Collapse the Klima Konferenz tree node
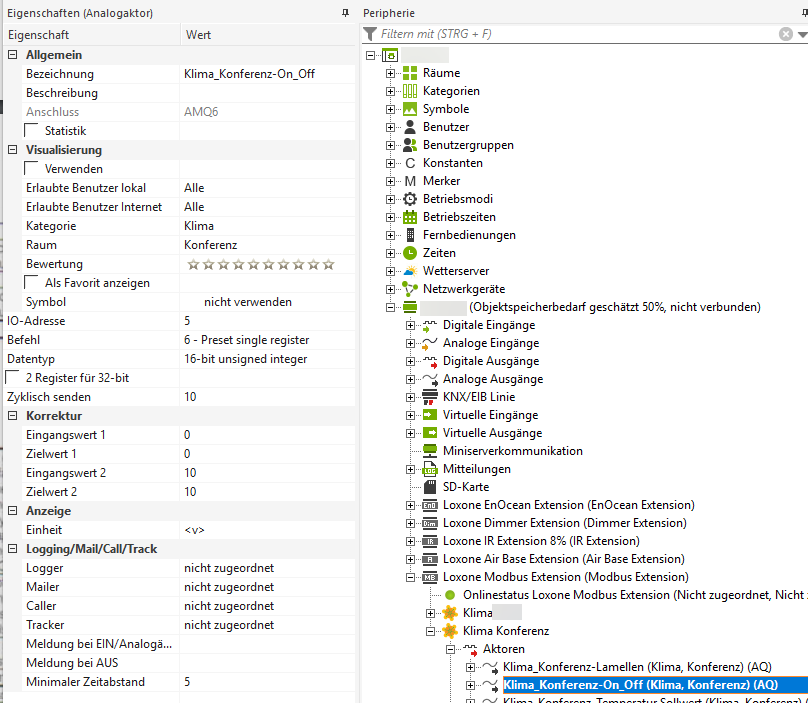 point(431,631)
